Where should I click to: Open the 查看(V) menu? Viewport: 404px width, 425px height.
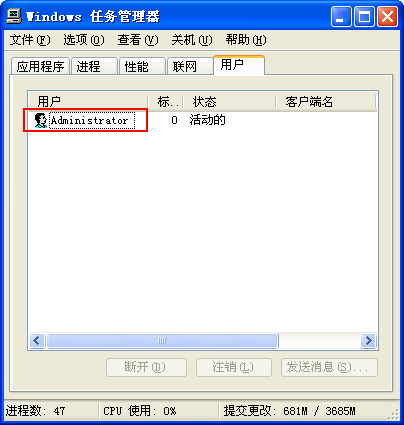point(138,40)
